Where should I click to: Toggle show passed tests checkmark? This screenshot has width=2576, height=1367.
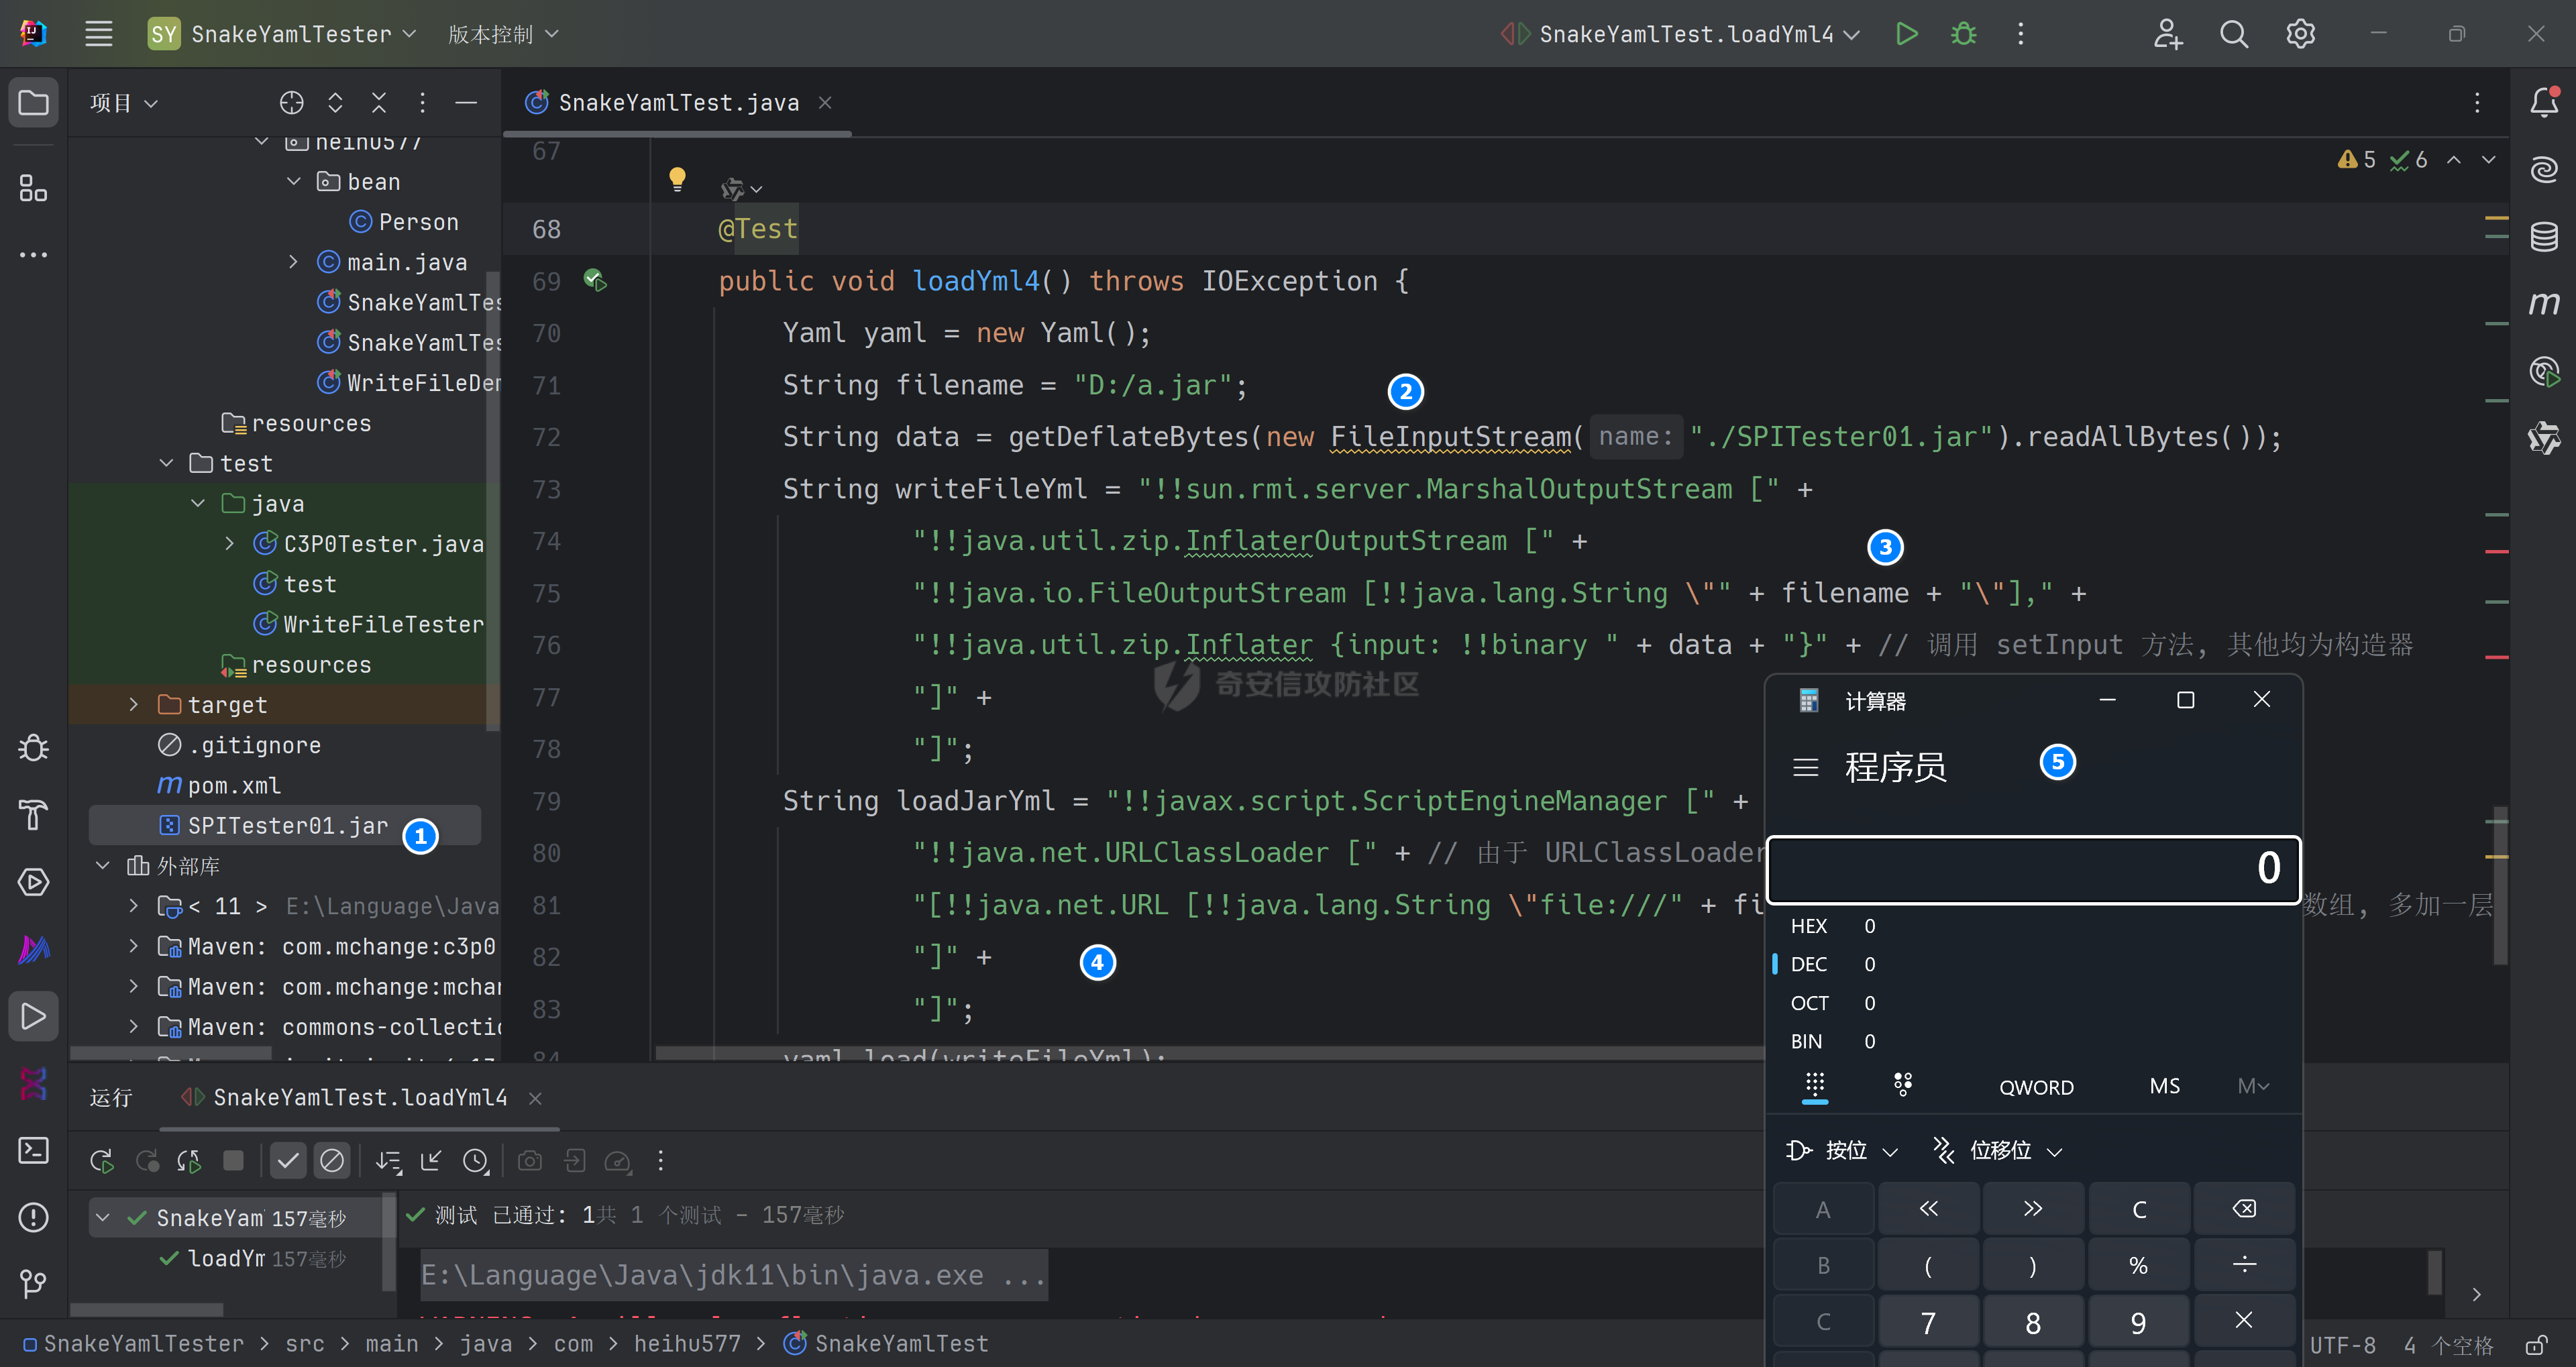(x=288, y=1160)
